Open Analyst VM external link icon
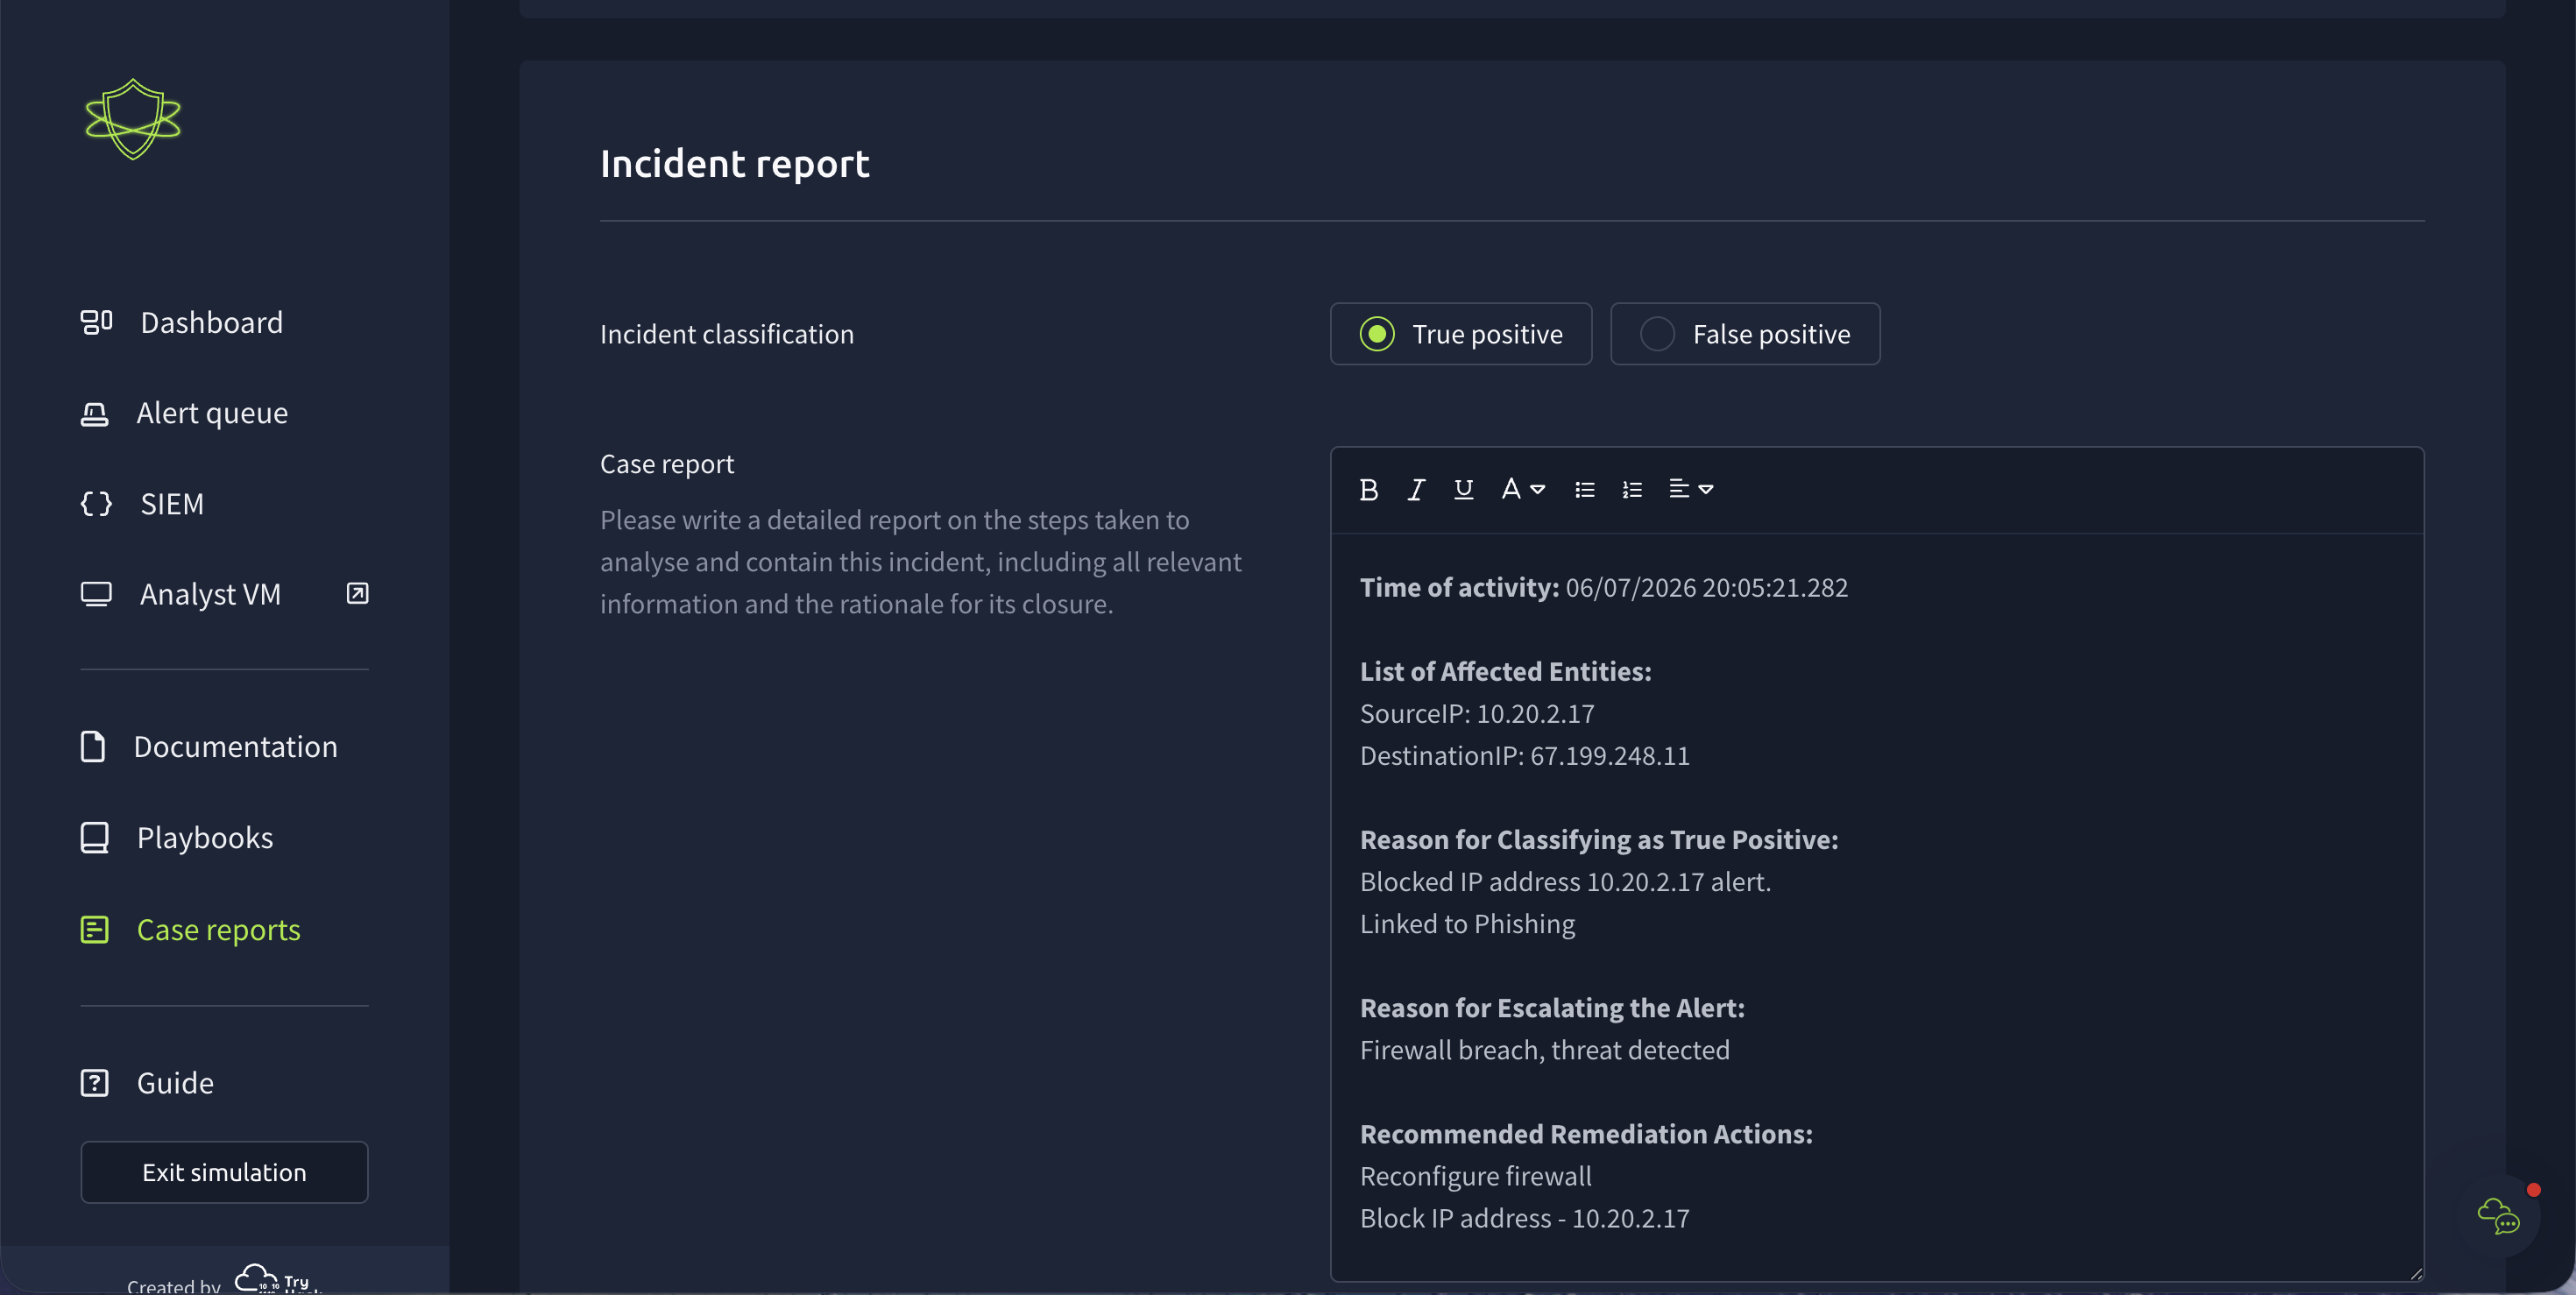 point(357,594)
